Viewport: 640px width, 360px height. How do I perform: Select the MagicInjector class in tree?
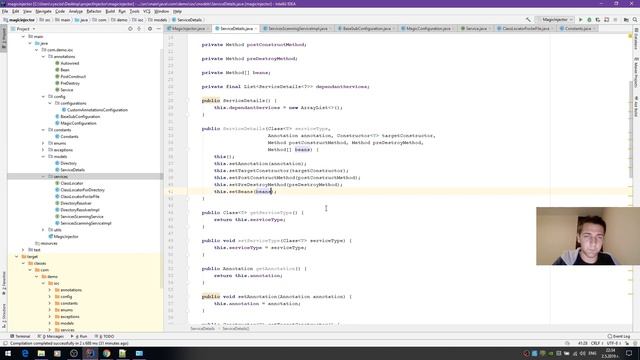pos(63,236)
